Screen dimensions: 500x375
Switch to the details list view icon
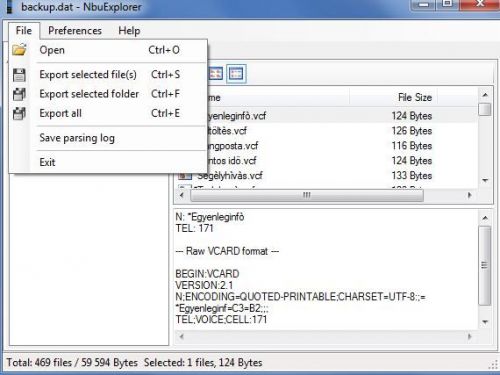pyautogui.click(x=236, y=73)
